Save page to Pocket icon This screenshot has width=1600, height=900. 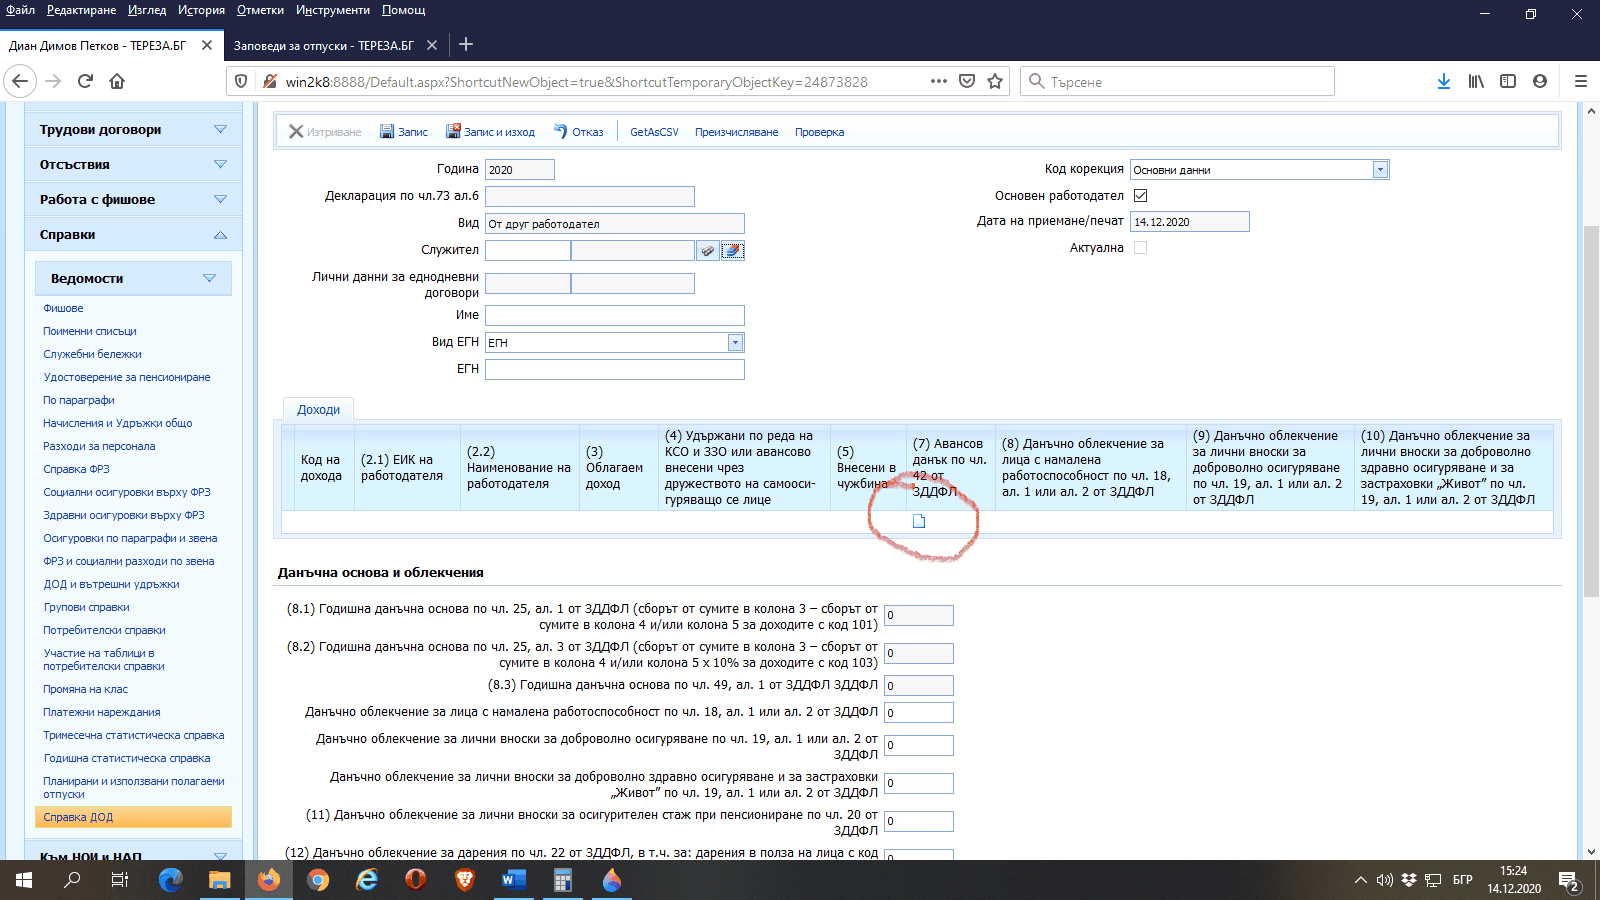pyautogui.click(x=967, y=81)
